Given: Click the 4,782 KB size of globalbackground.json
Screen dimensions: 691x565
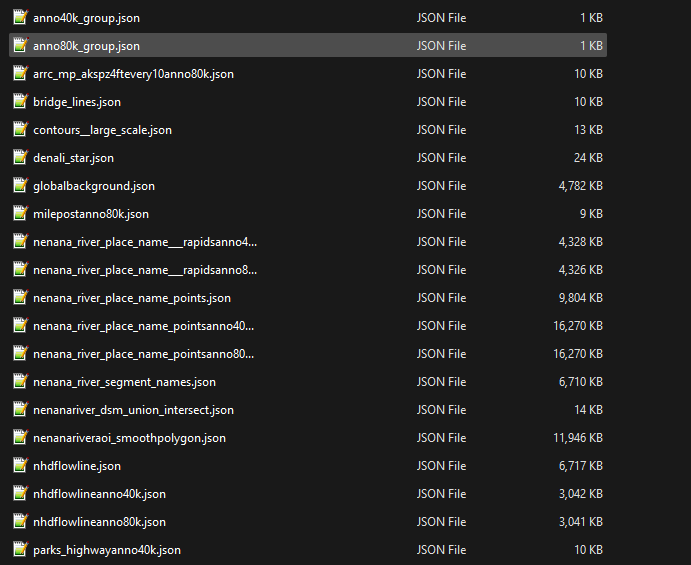Looking at the screenshot, I should point(580,186).
